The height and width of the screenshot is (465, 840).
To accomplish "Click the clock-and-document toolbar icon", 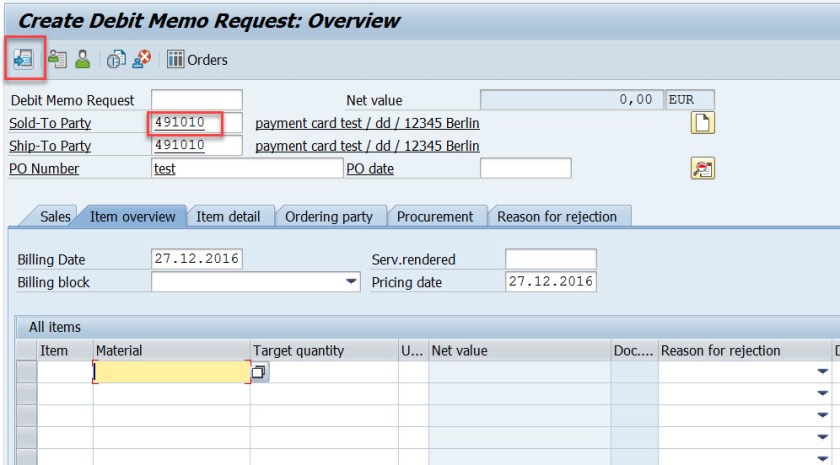I will pos(115,60).
